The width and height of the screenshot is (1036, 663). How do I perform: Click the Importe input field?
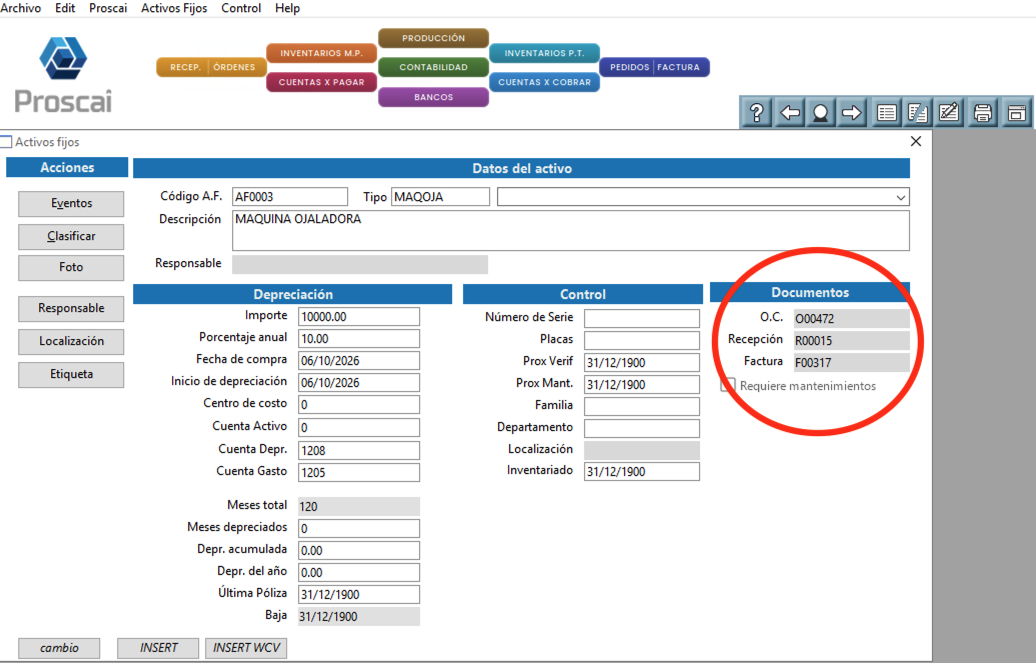pos(359,317)
